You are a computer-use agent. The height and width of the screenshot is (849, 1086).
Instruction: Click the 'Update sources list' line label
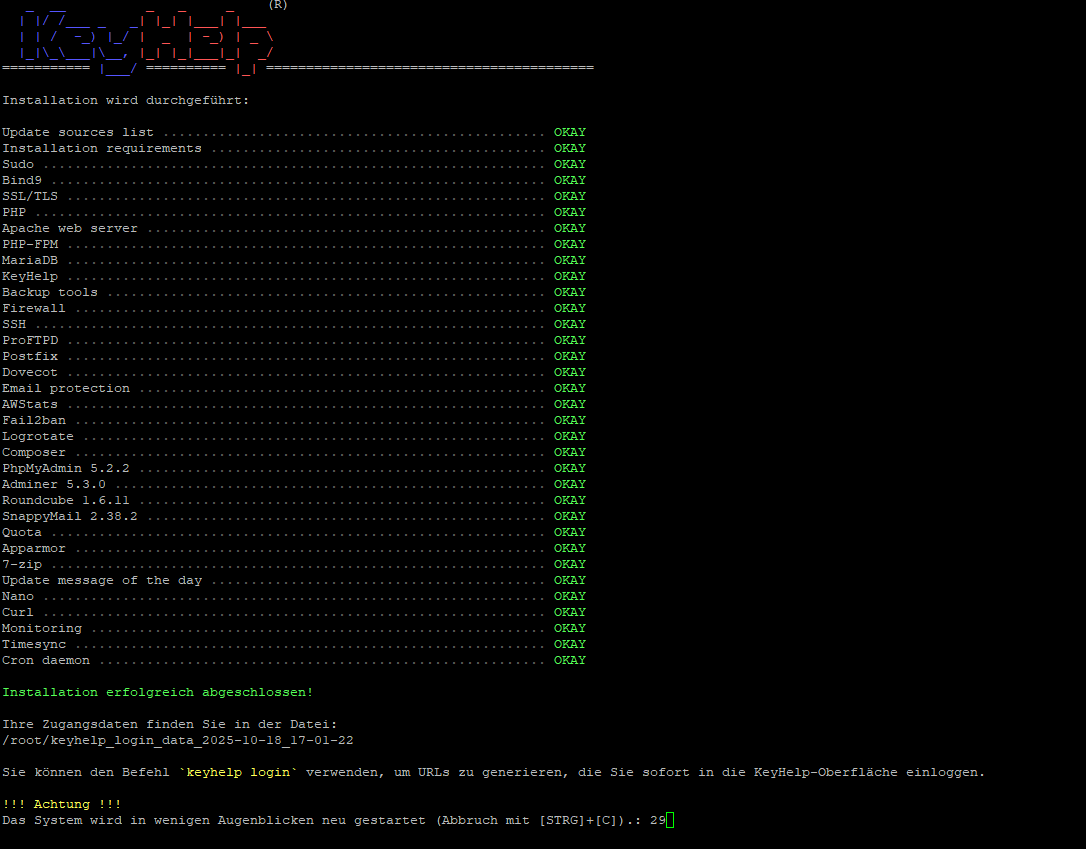point(78,133)
